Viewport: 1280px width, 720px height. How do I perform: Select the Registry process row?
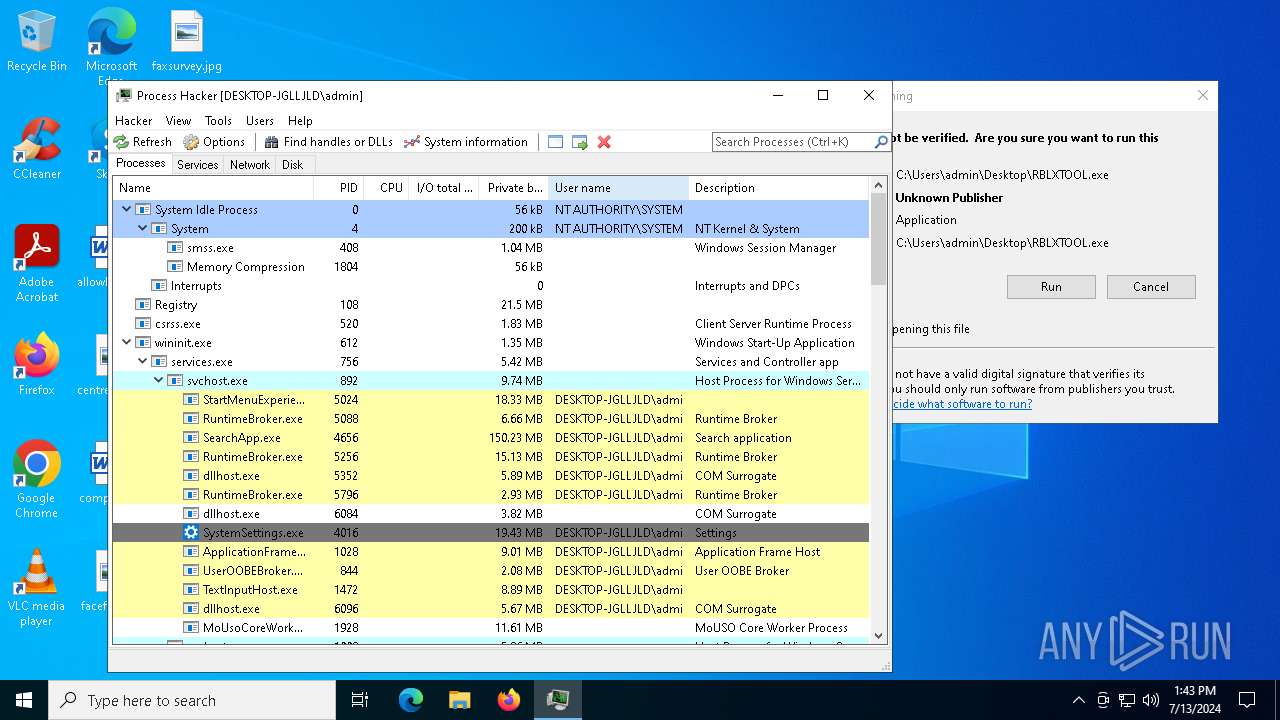point(490,305)
